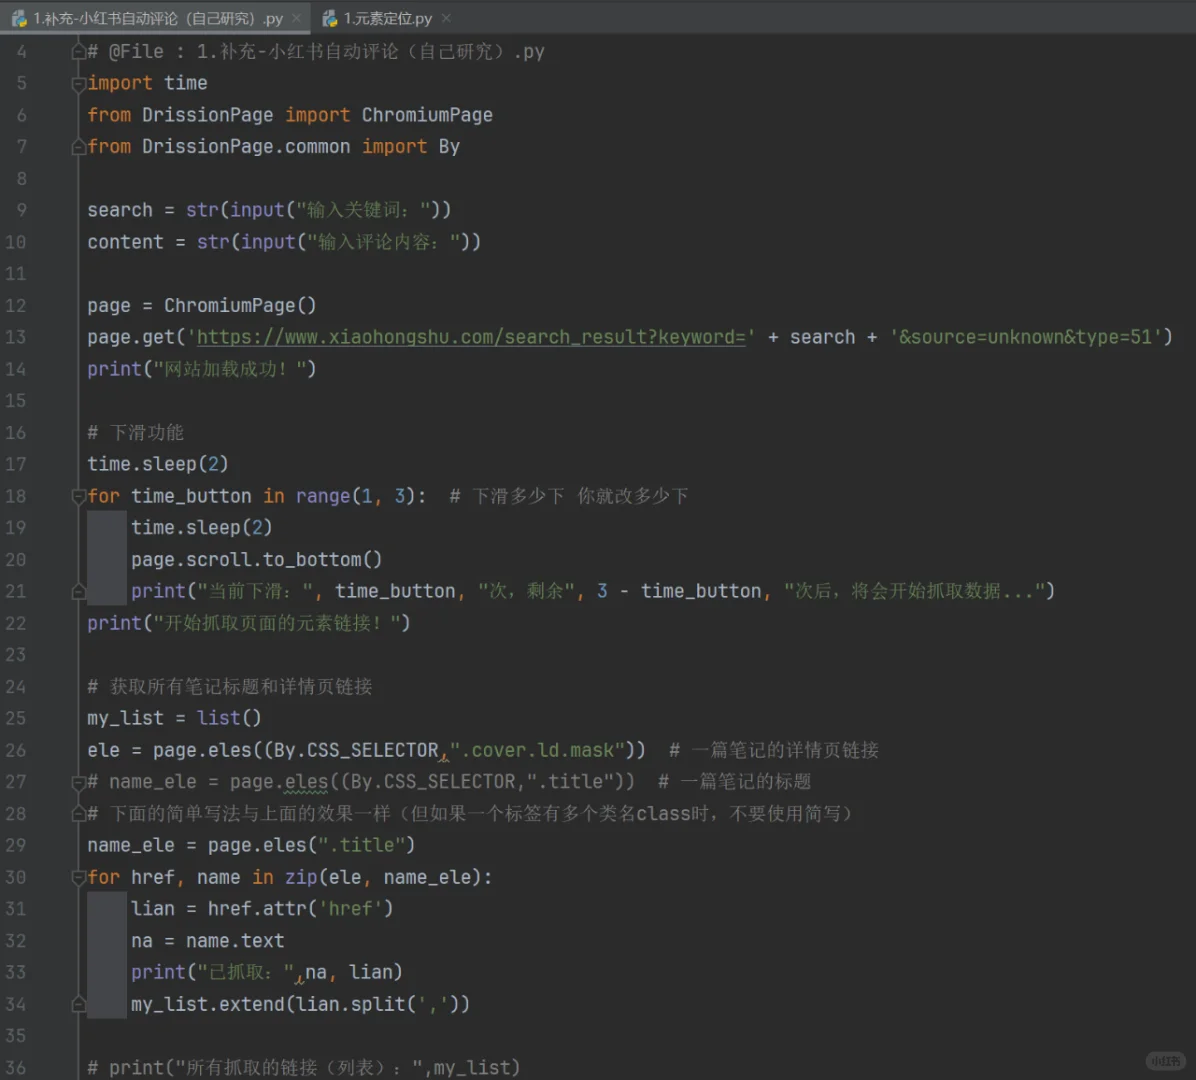1196x1080 pixels.
Task: Click the fold end marker at line 28
Action: point(78,814)
